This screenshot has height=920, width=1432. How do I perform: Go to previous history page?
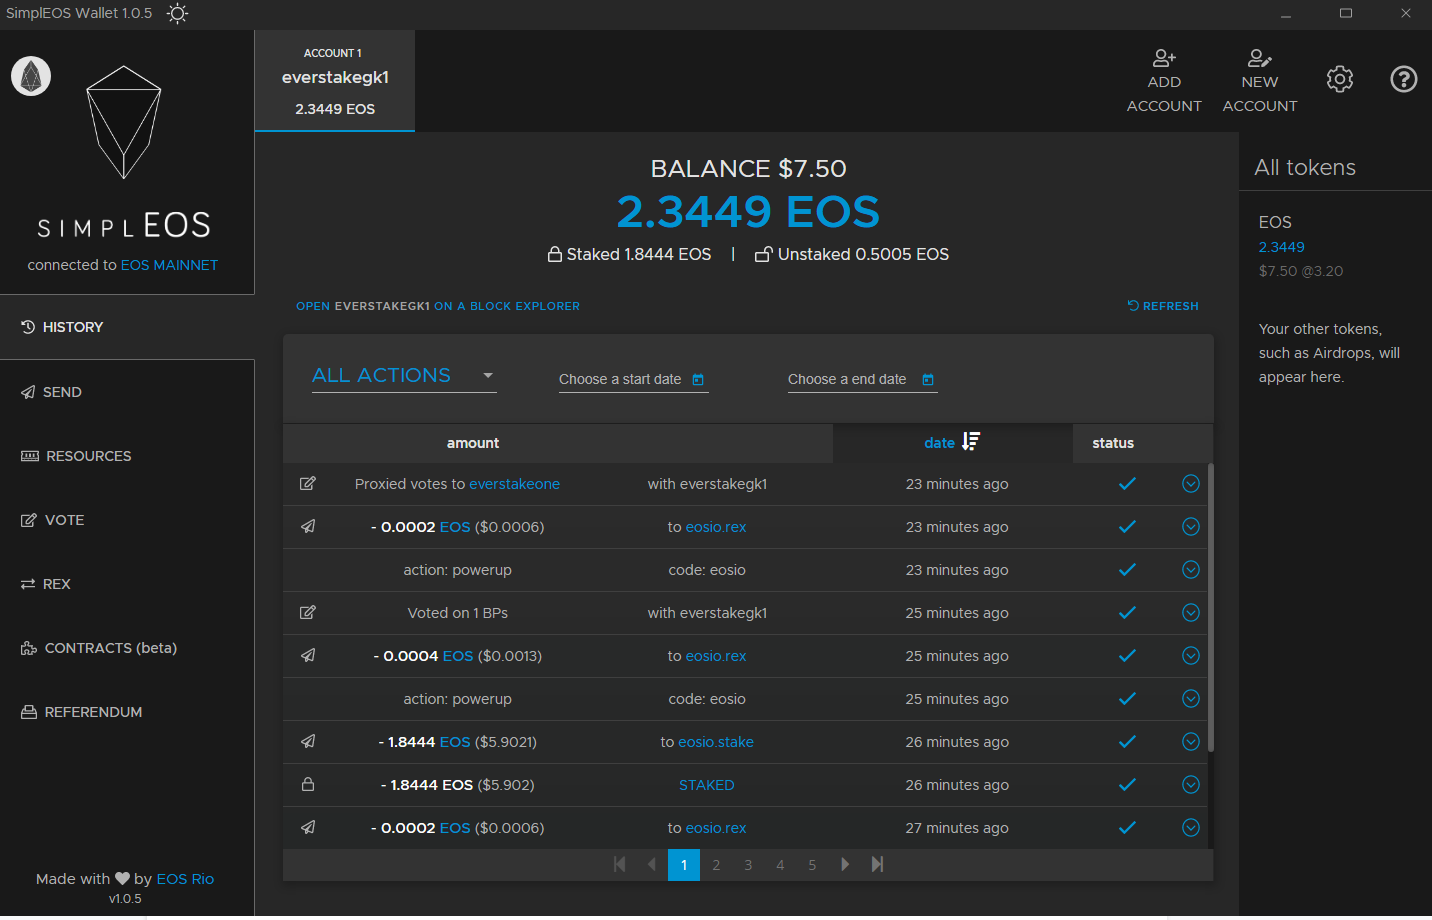pyautogui.click(x=652, y=864)
